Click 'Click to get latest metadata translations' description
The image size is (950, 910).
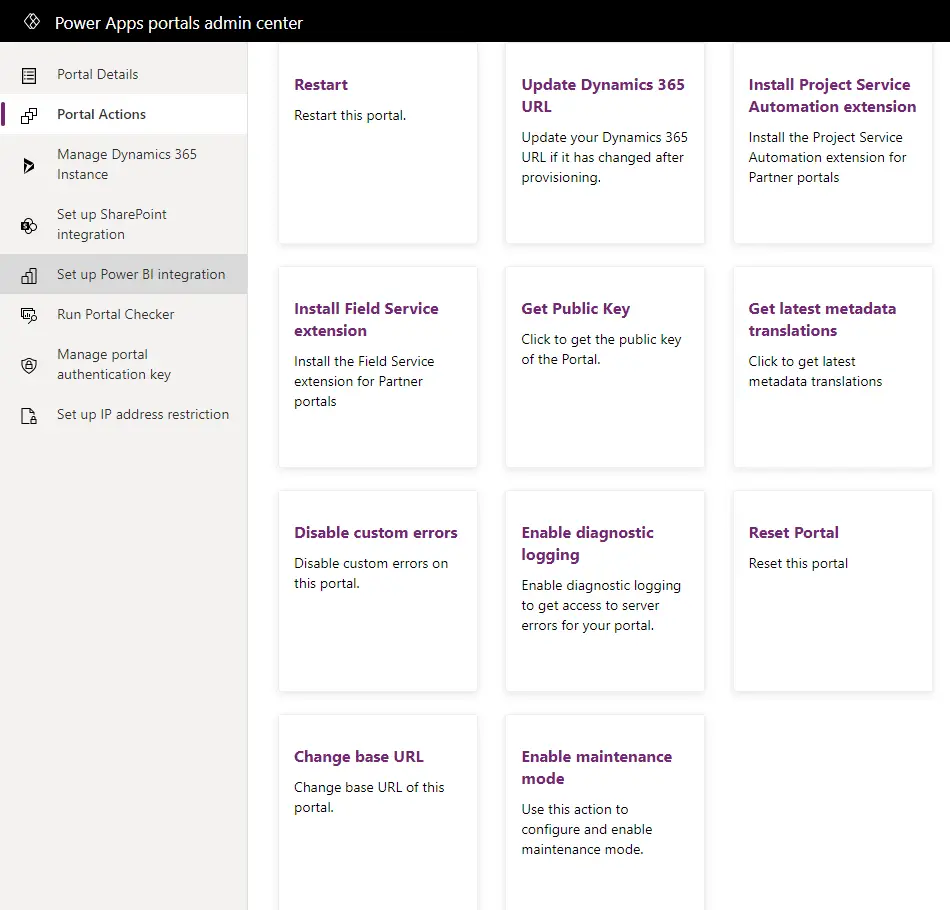tap(815, 371)
